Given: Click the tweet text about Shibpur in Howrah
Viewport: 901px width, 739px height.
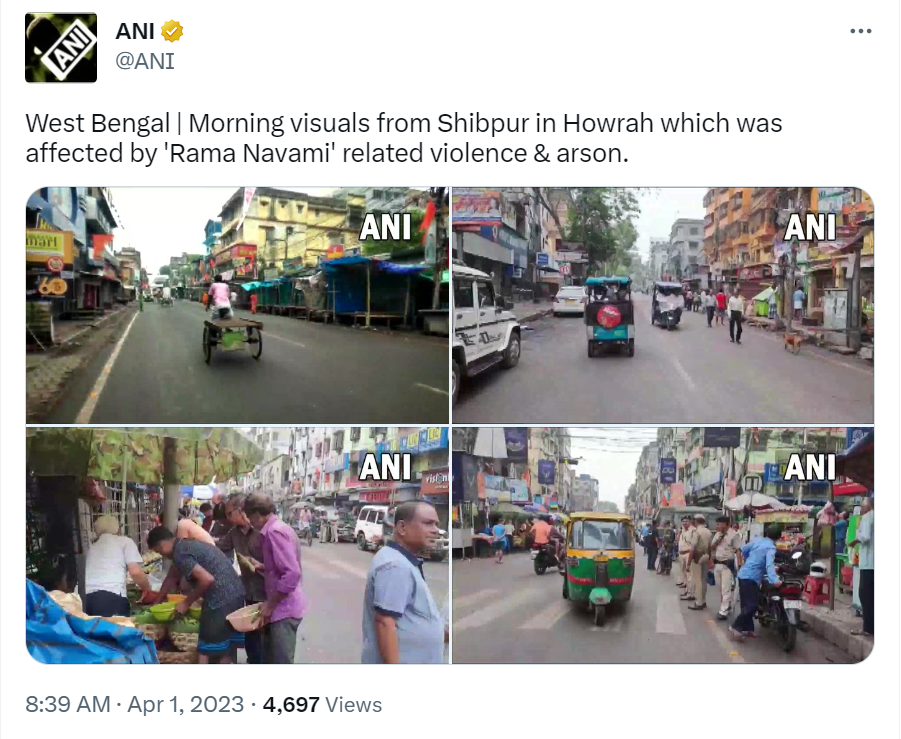Looking at the screenshot, I should click(x=403, y=138).
